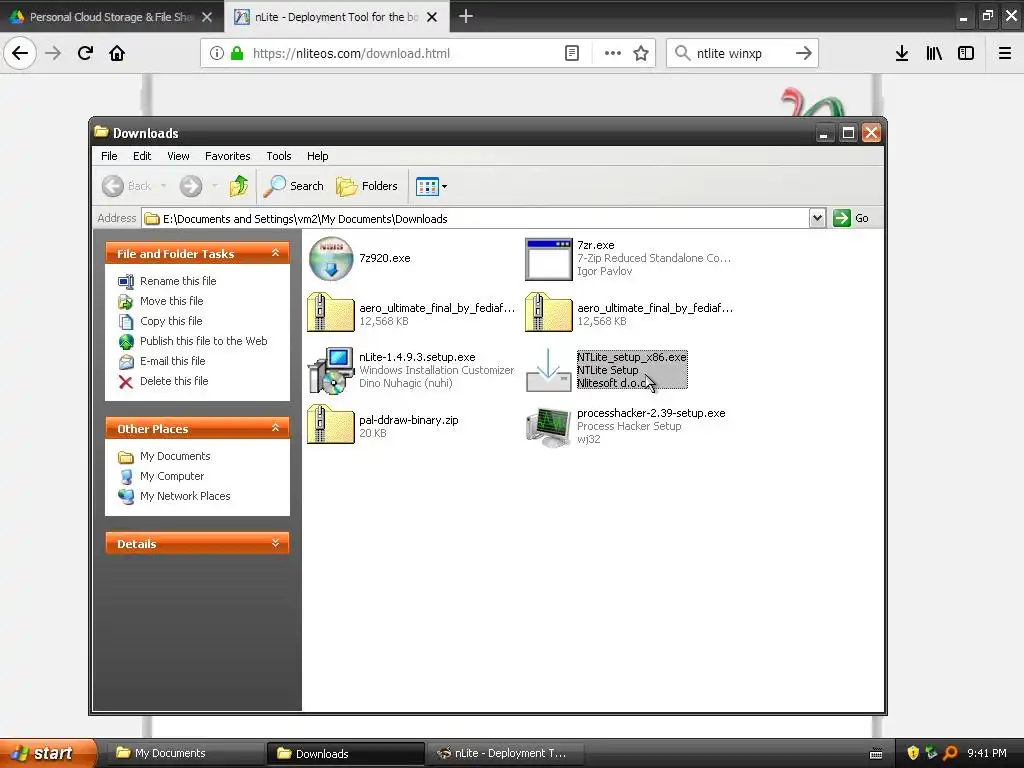Close the nLite Deployment Tool tab
Viewport: 1024px width, 768px height.
point(432,17)
